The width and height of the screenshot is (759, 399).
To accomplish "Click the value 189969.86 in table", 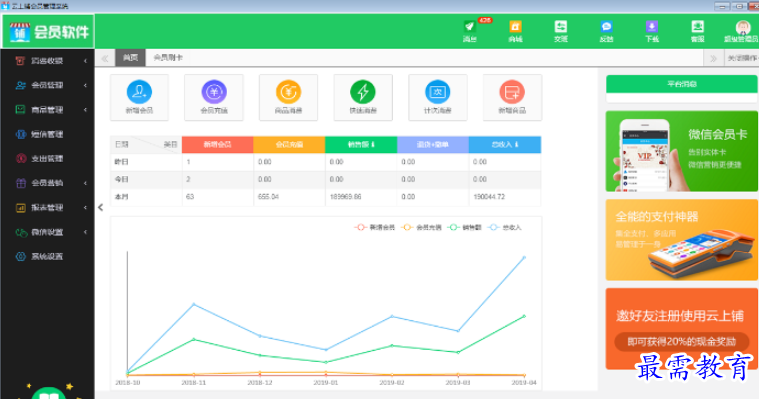I will (346, 197).
